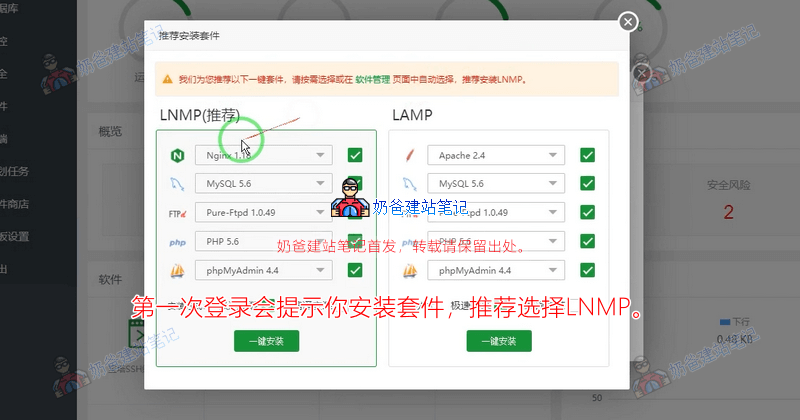Click the 安全风险 count 2
The height and width of the screenshot is (420, 800).
729,212
